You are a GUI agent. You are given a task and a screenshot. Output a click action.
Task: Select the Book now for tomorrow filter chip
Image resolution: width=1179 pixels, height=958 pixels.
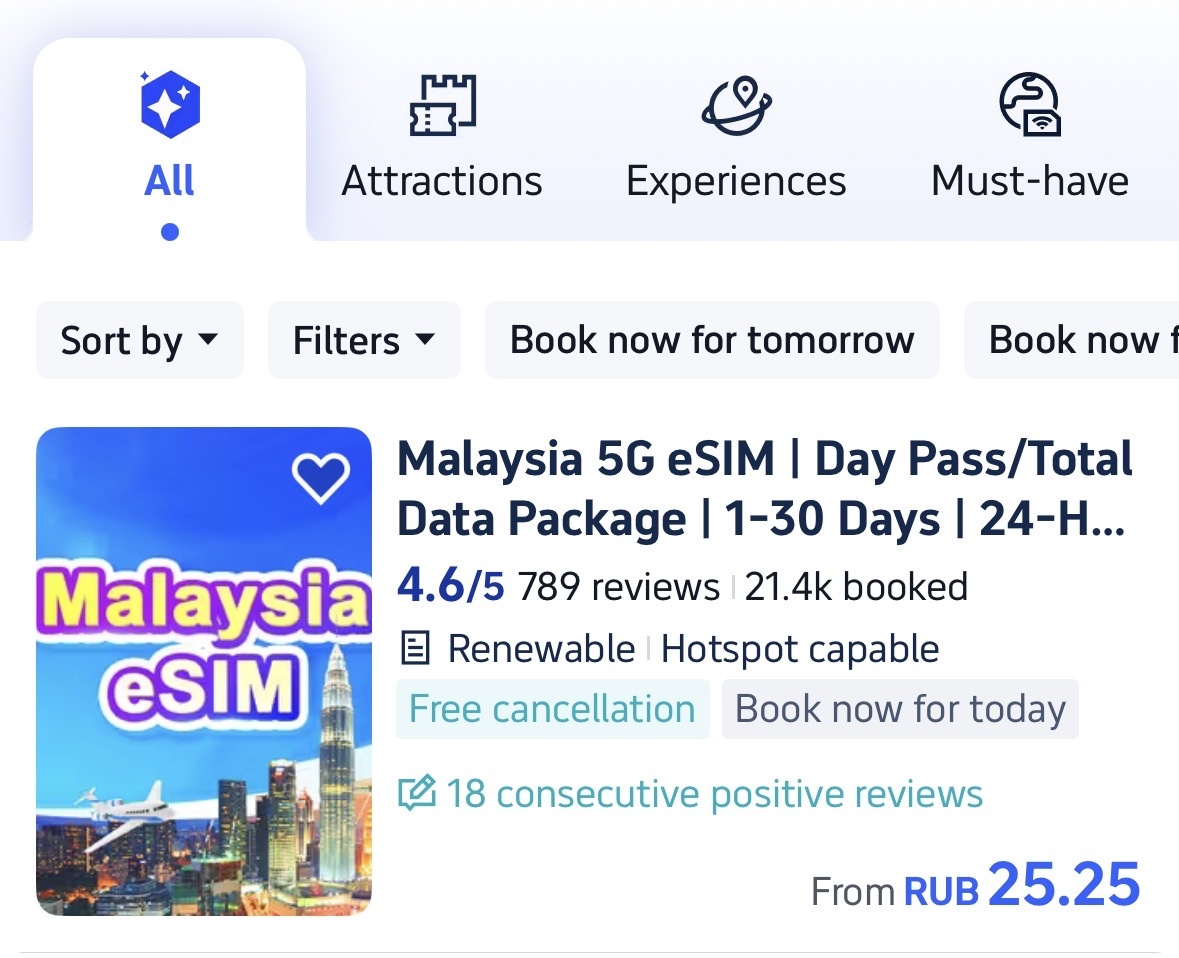pyautogui.click(x=711, y=340)
